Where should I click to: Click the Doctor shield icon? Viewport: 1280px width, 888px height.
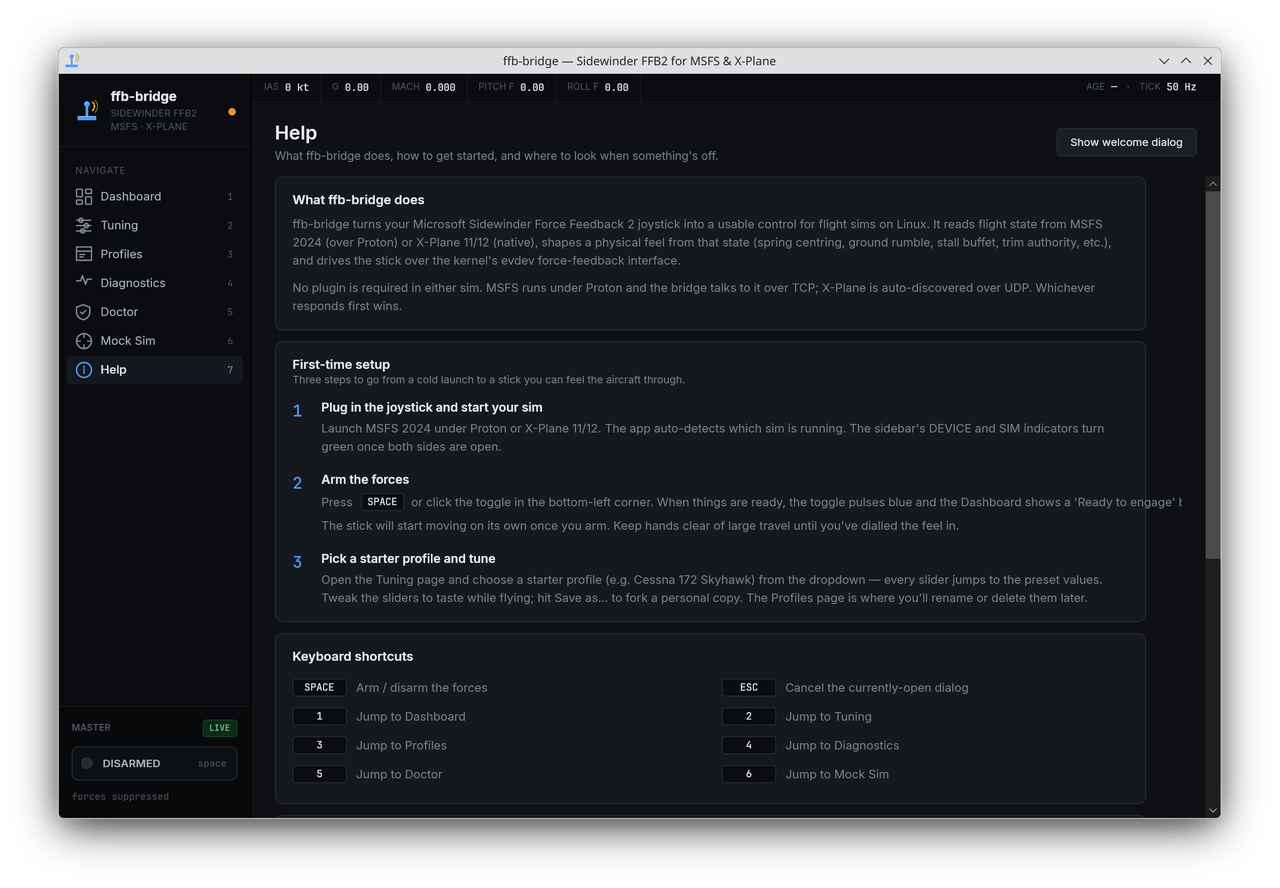tap(84, 312)
